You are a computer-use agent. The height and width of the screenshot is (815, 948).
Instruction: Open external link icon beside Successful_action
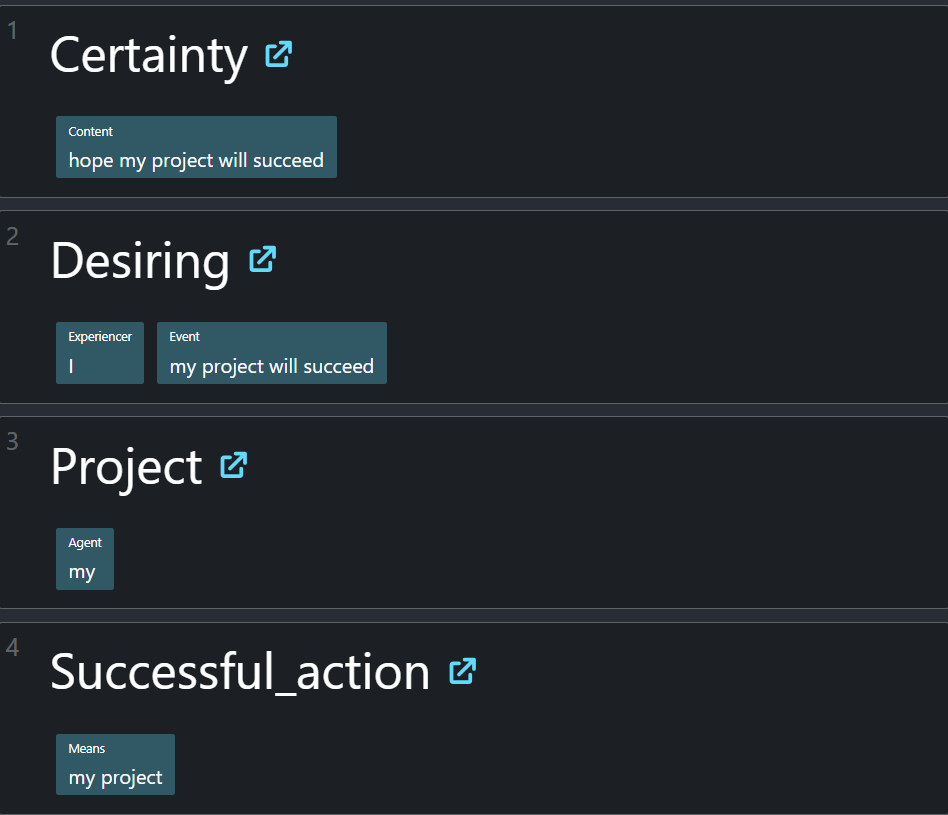(463, 671)
